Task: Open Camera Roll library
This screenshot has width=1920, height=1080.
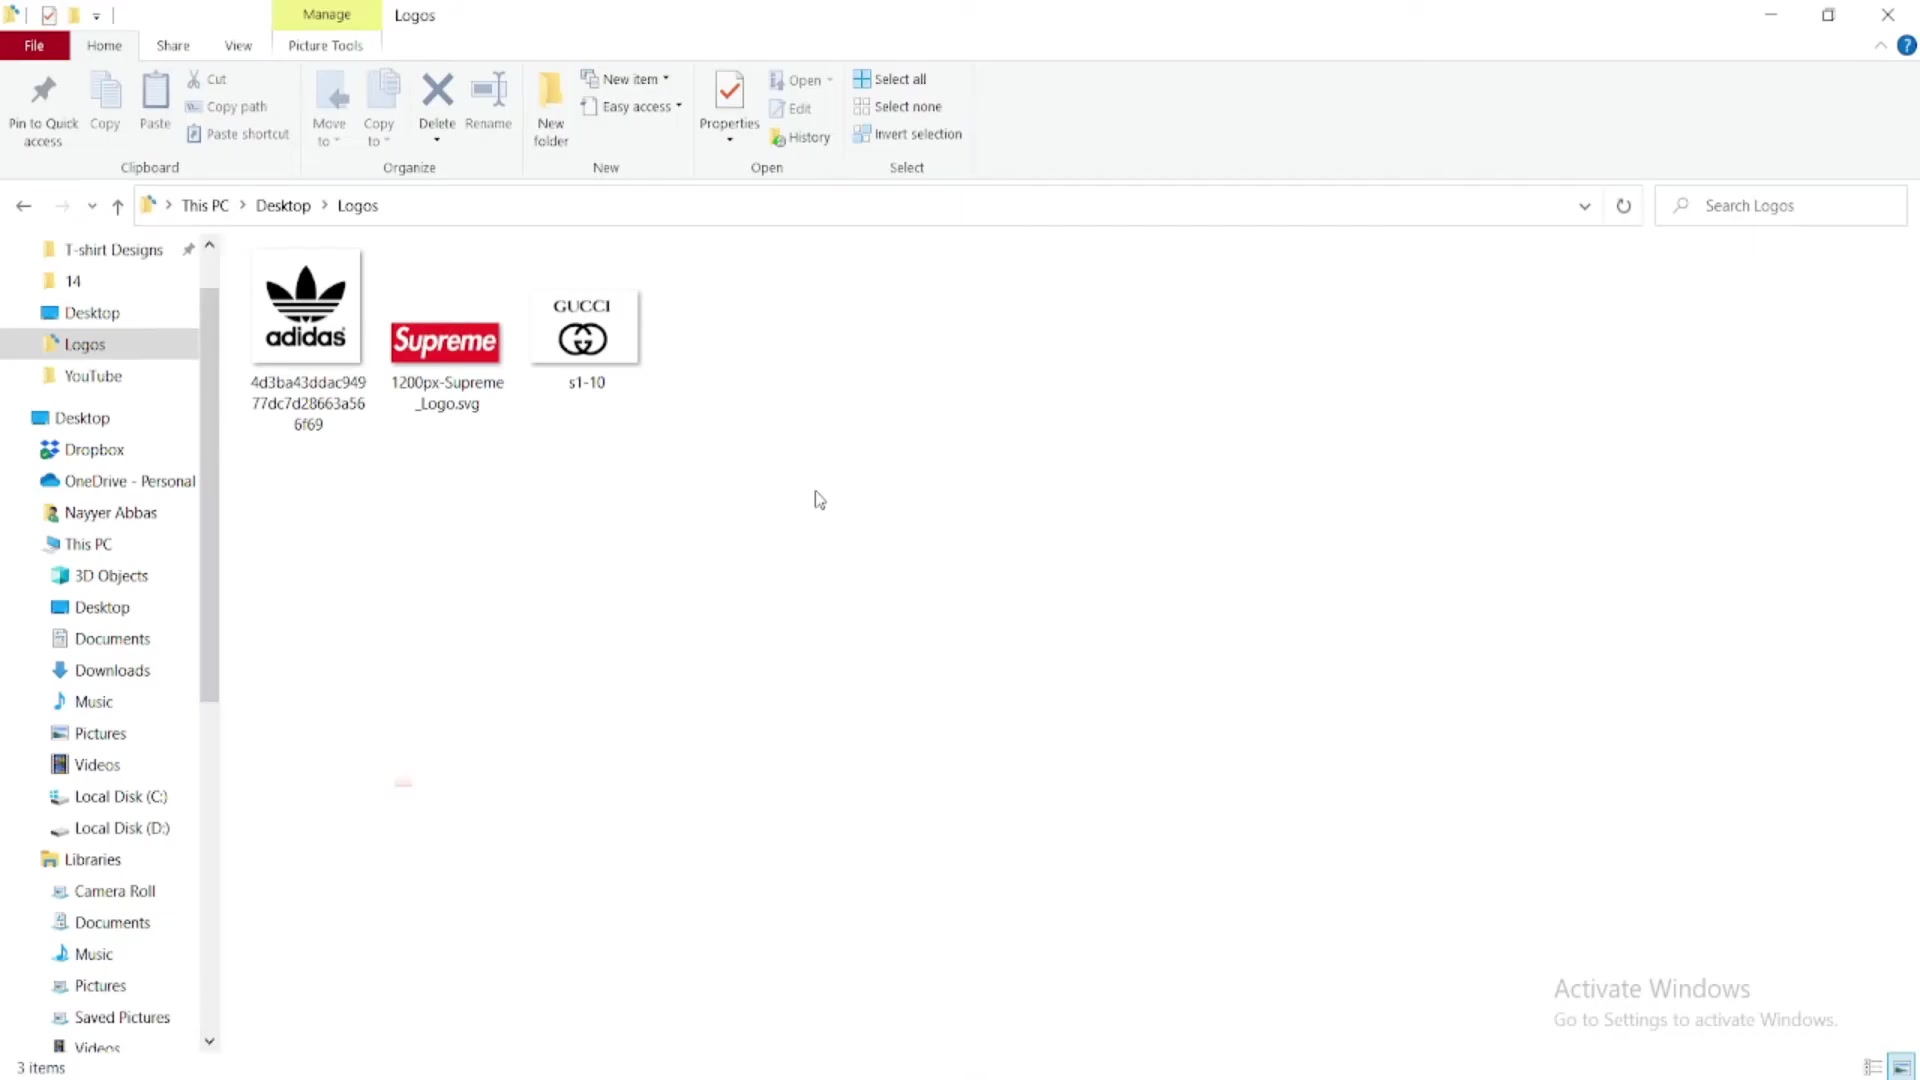Action: tap(115, 891)
